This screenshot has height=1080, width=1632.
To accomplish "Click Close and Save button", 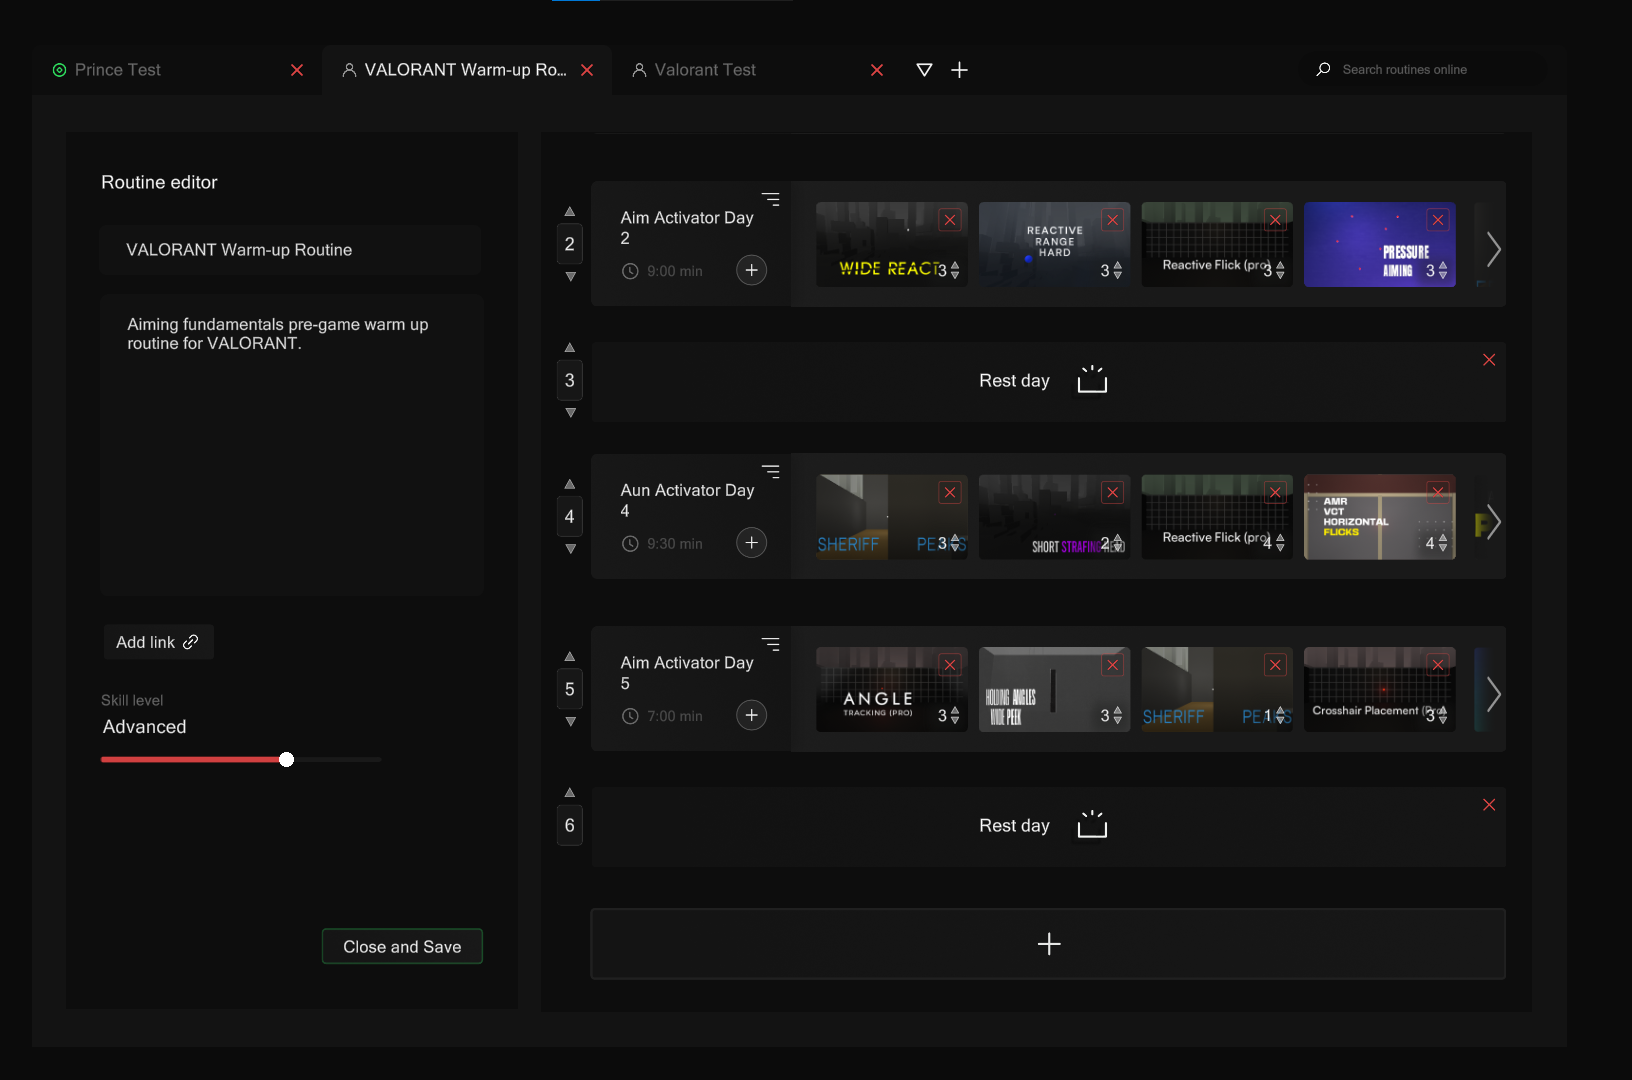I will (x=402, y=947).
